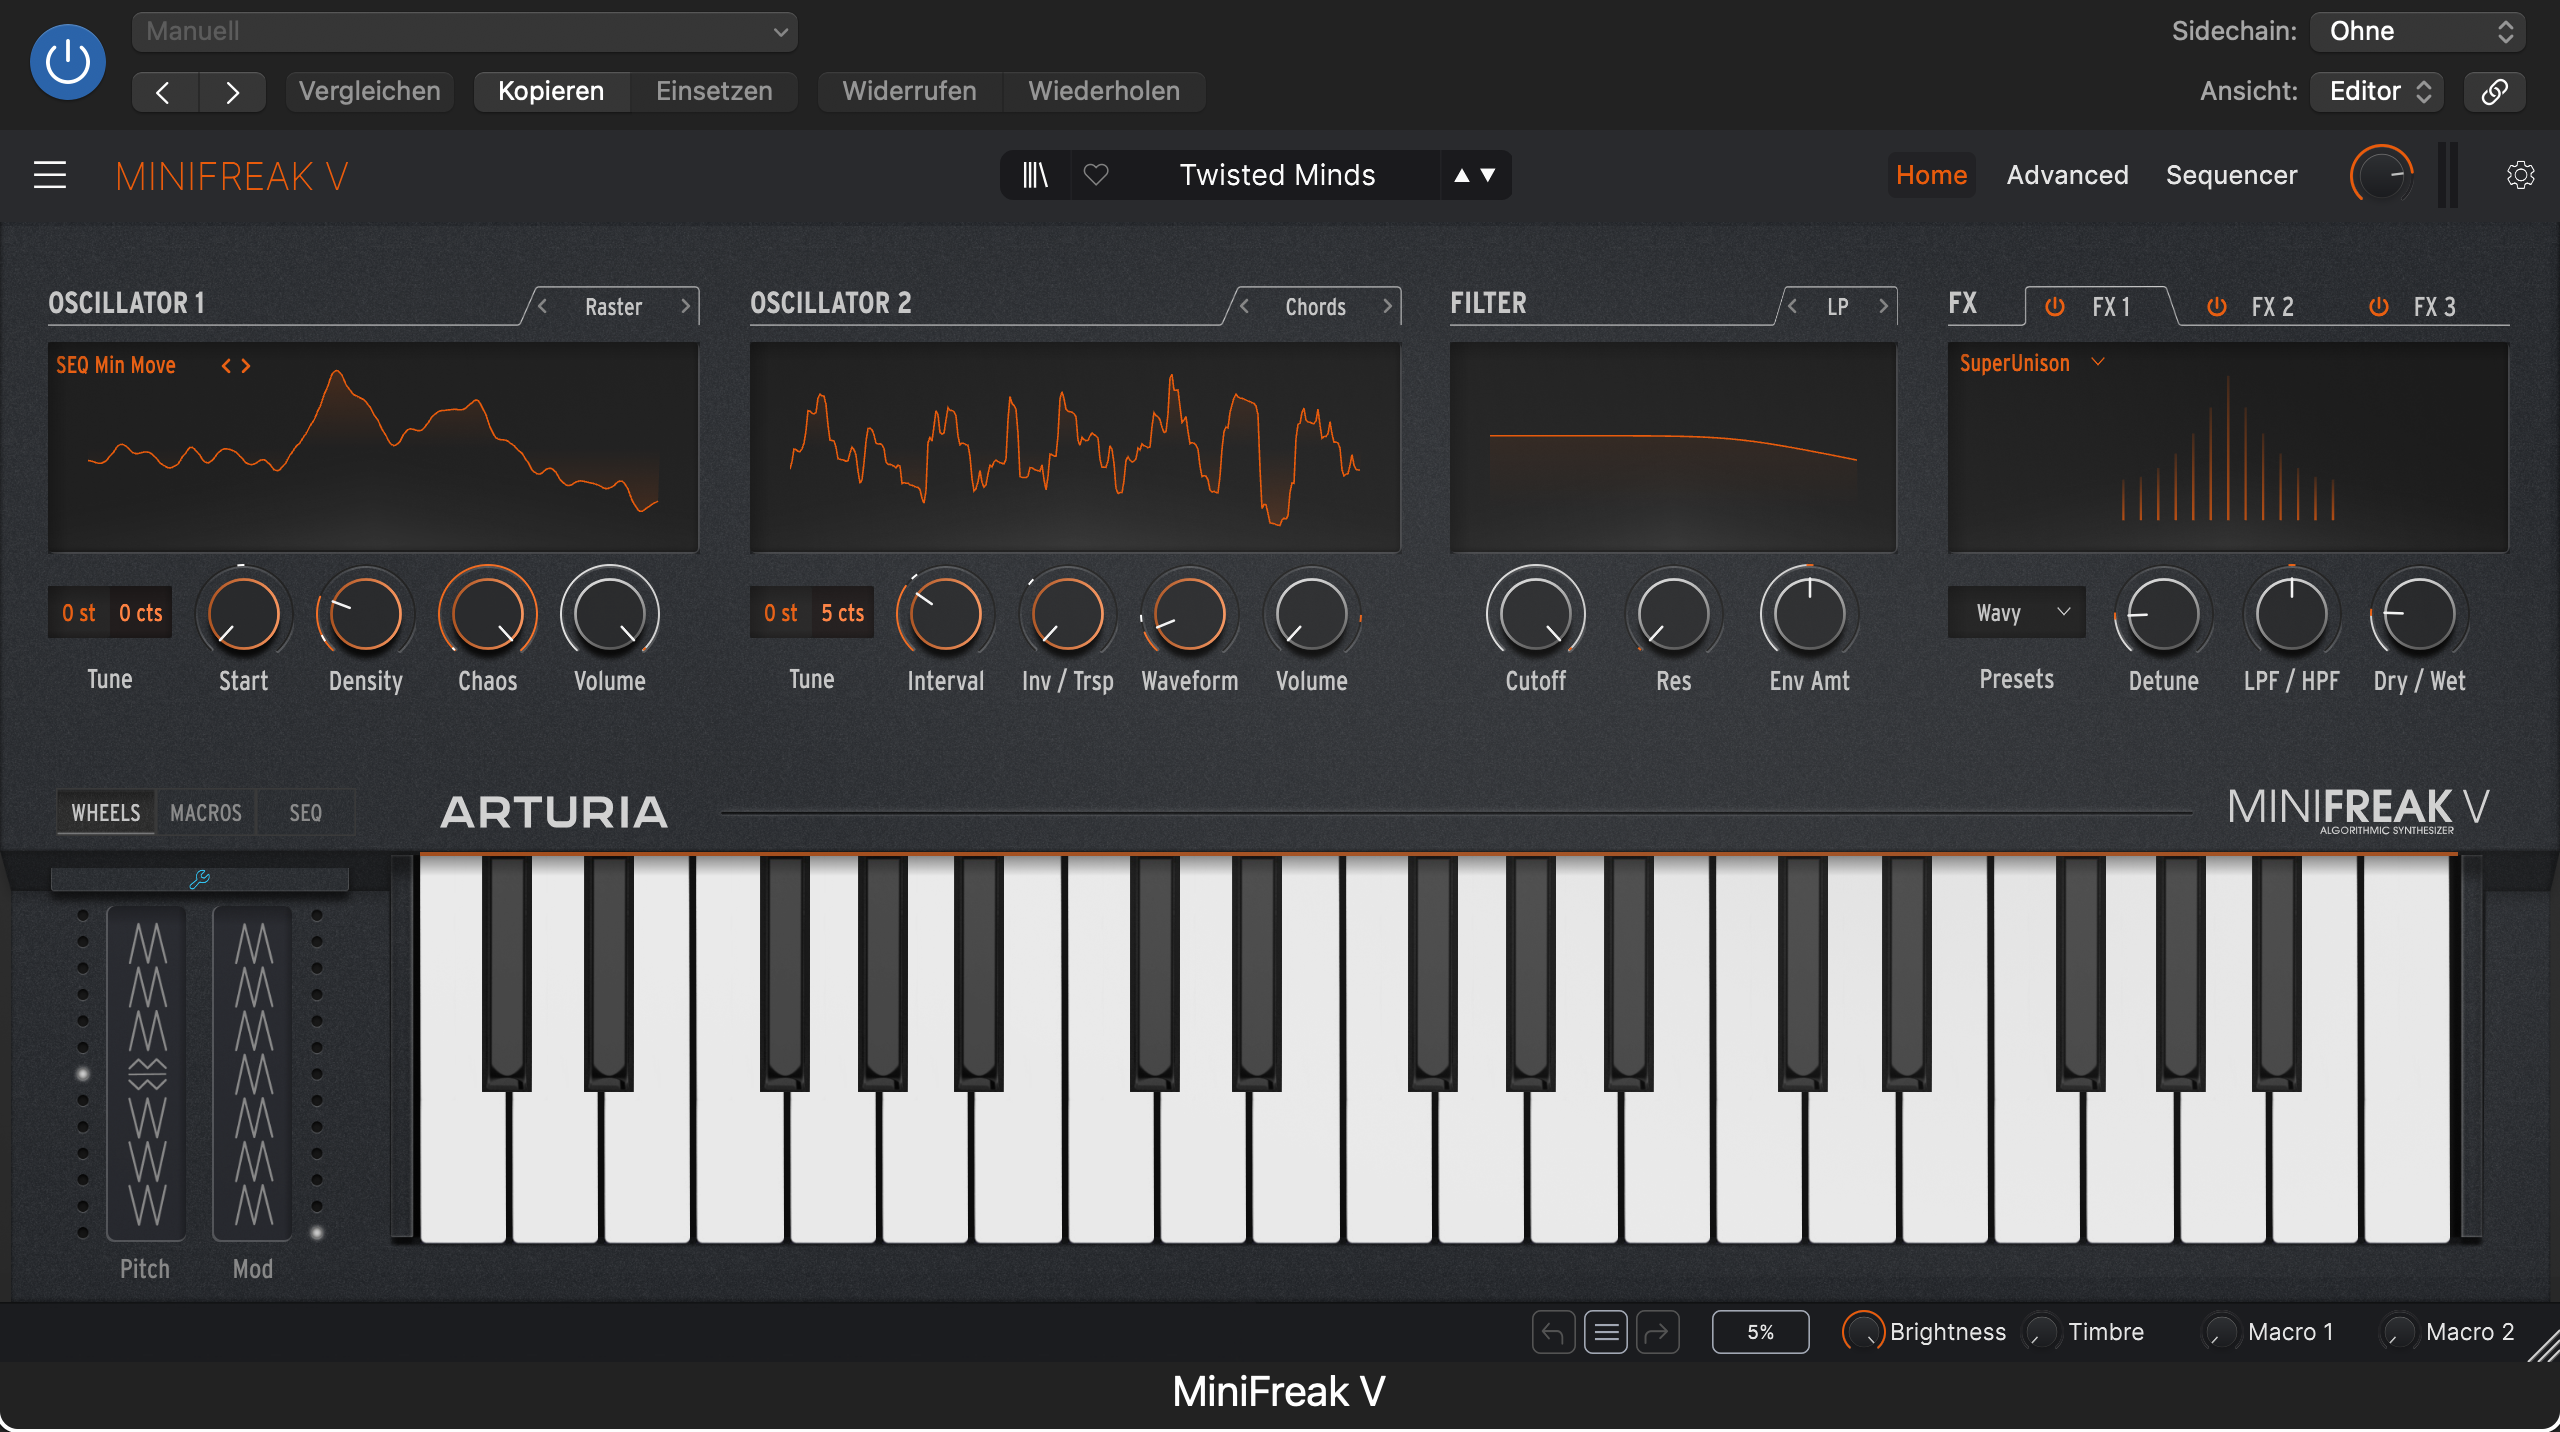This screenshot has height=1432, width=2560.
Task: Select the FX 2 tab
Action: [2272, 306]
